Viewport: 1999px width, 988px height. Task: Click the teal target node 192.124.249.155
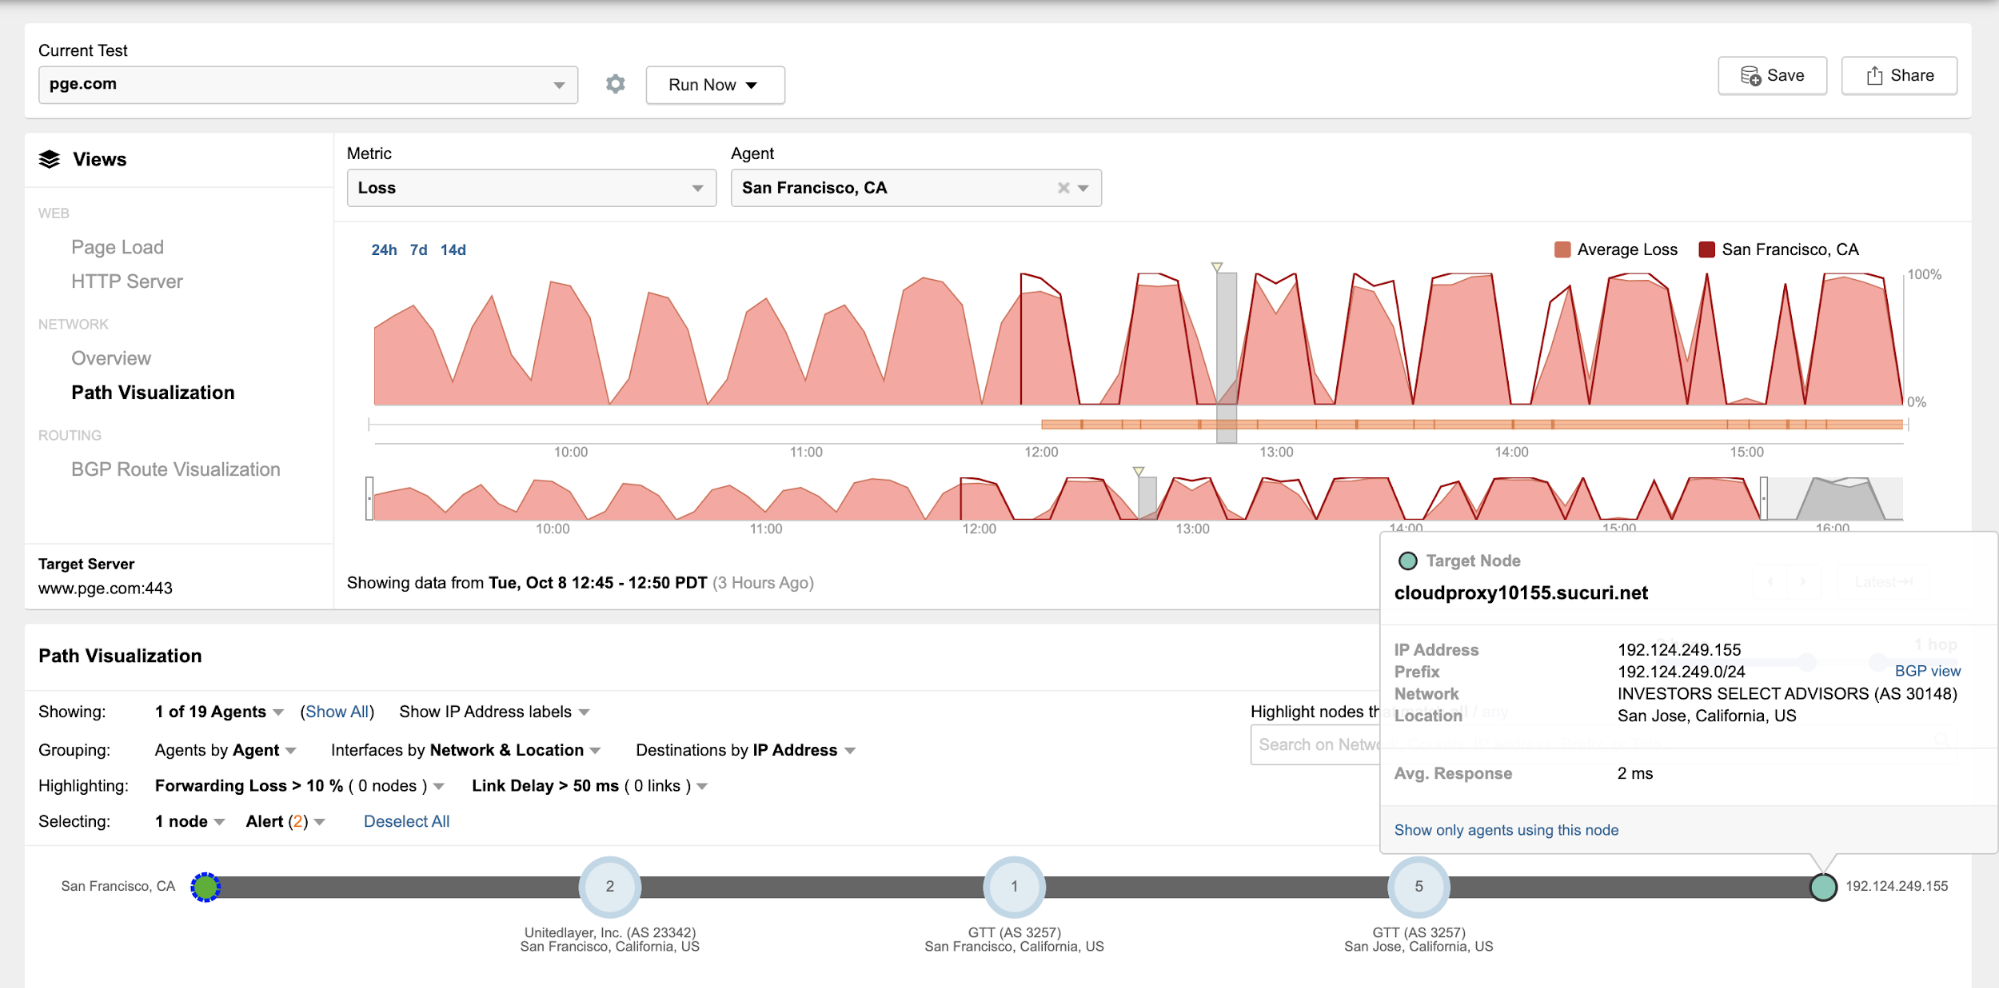tap(1823, 887)
